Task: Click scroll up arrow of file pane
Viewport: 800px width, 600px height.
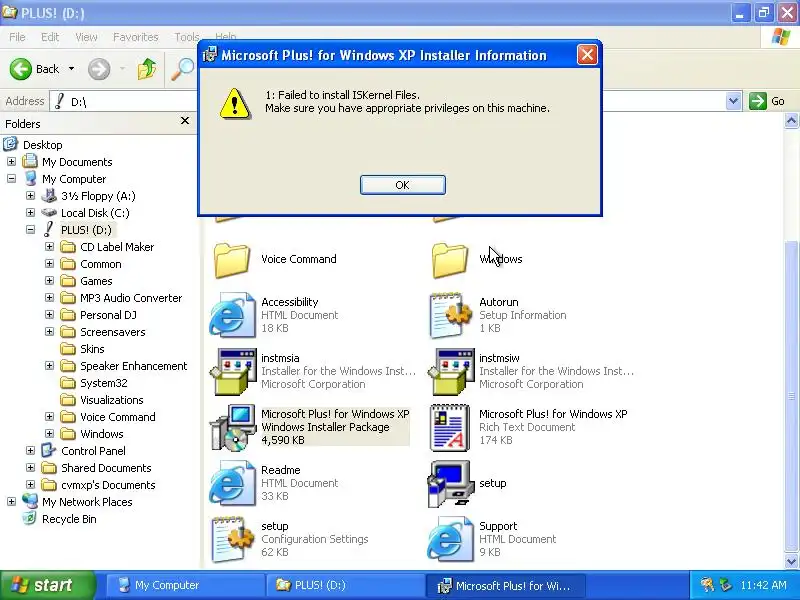Action: [791, 121]
